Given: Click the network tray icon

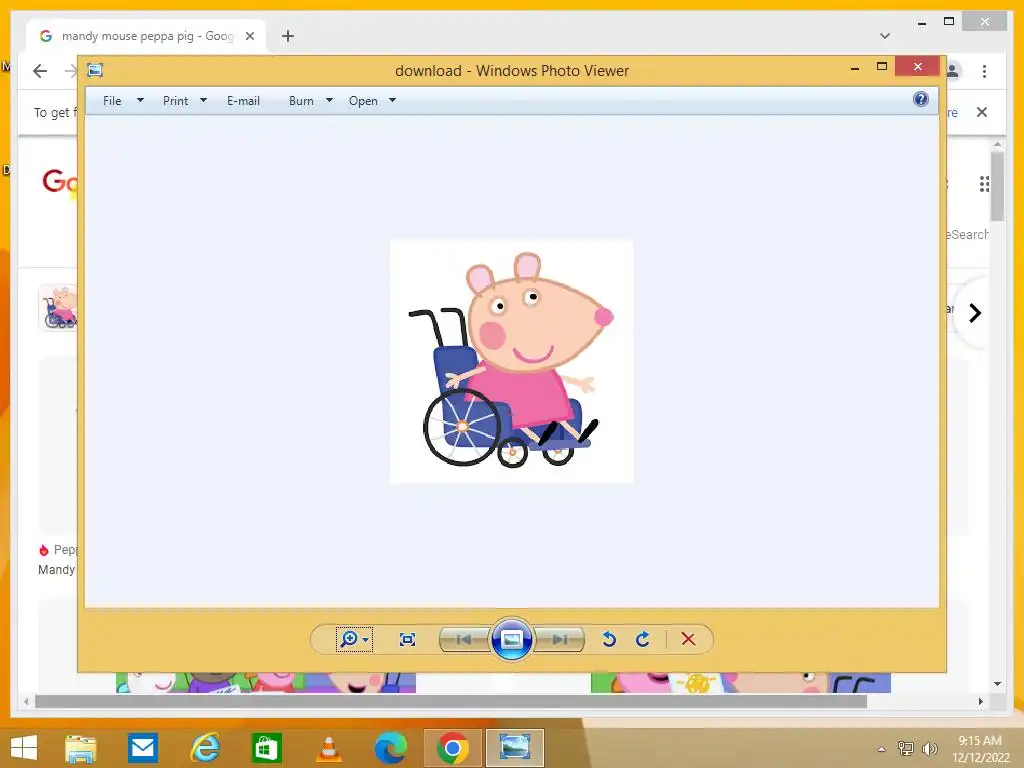Looking at the screenshot, I should click(x=906, y=748).
